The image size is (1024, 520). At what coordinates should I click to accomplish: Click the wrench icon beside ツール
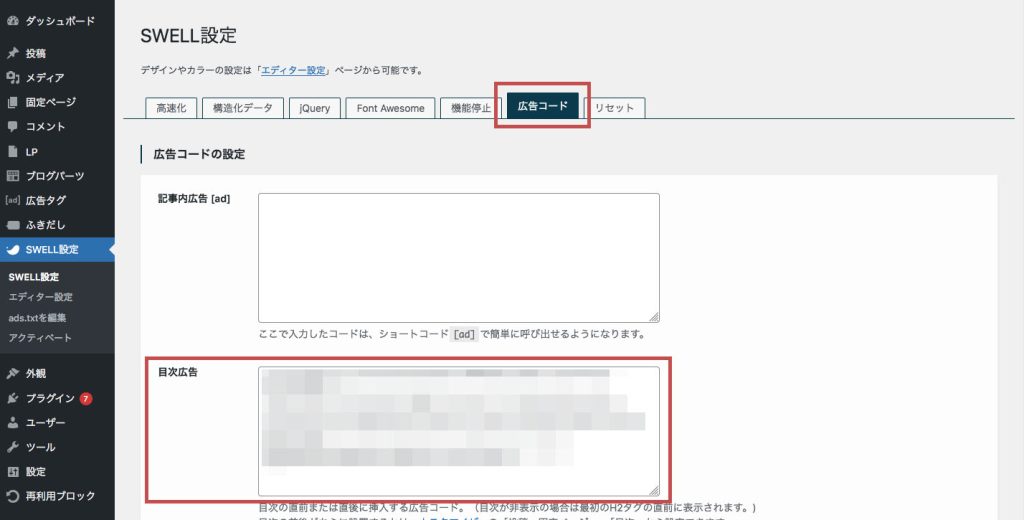pyautogui.click(x=12, y=447)
